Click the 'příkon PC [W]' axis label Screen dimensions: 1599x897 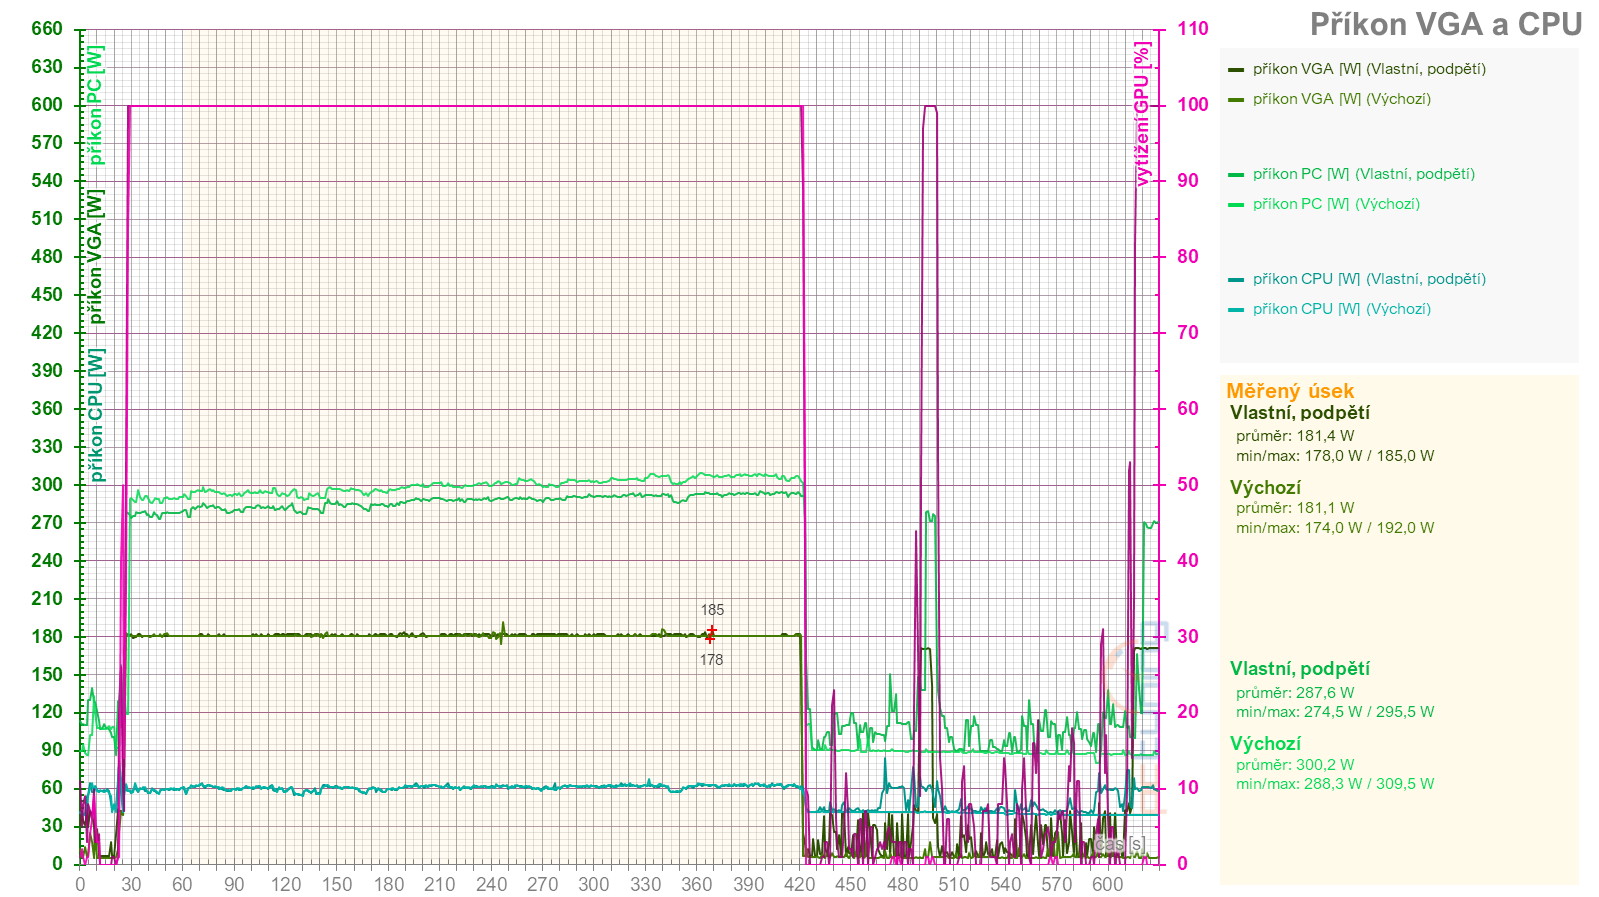[x=95, y=105]
